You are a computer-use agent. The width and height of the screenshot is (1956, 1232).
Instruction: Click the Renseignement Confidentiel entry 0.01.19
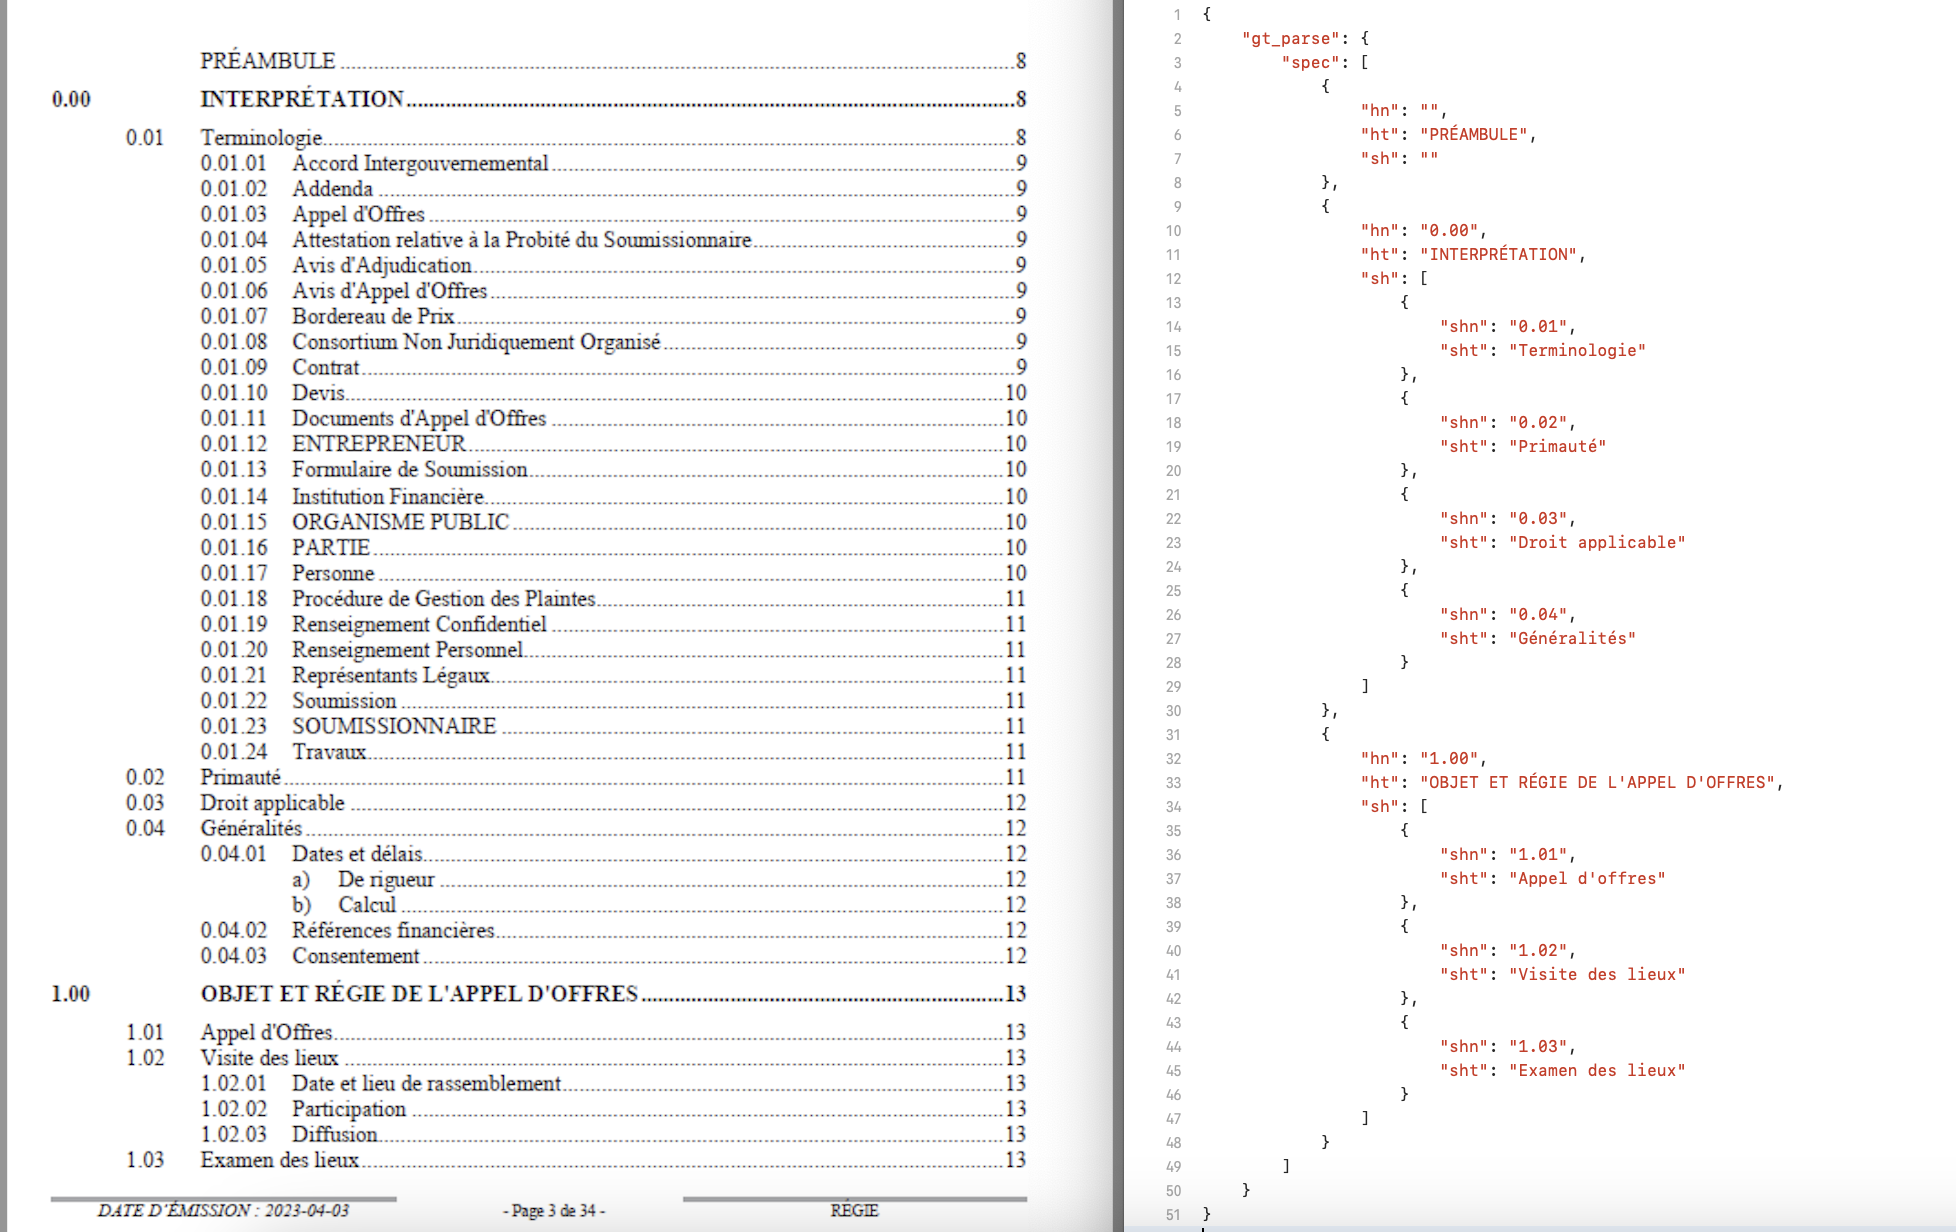(419, 624)
